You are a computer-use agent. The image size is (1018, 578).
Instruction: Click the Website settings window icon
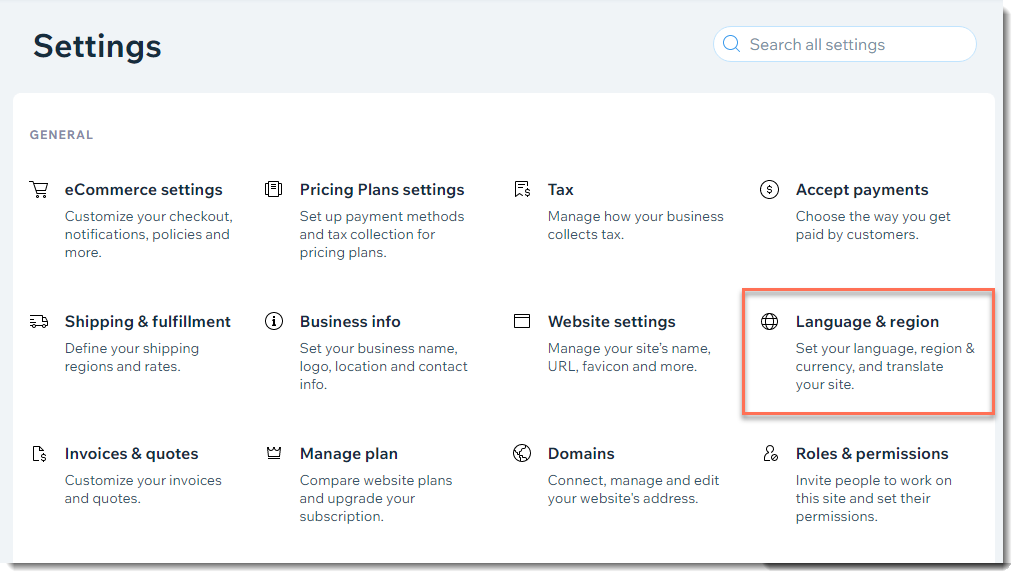coord(522,321)
